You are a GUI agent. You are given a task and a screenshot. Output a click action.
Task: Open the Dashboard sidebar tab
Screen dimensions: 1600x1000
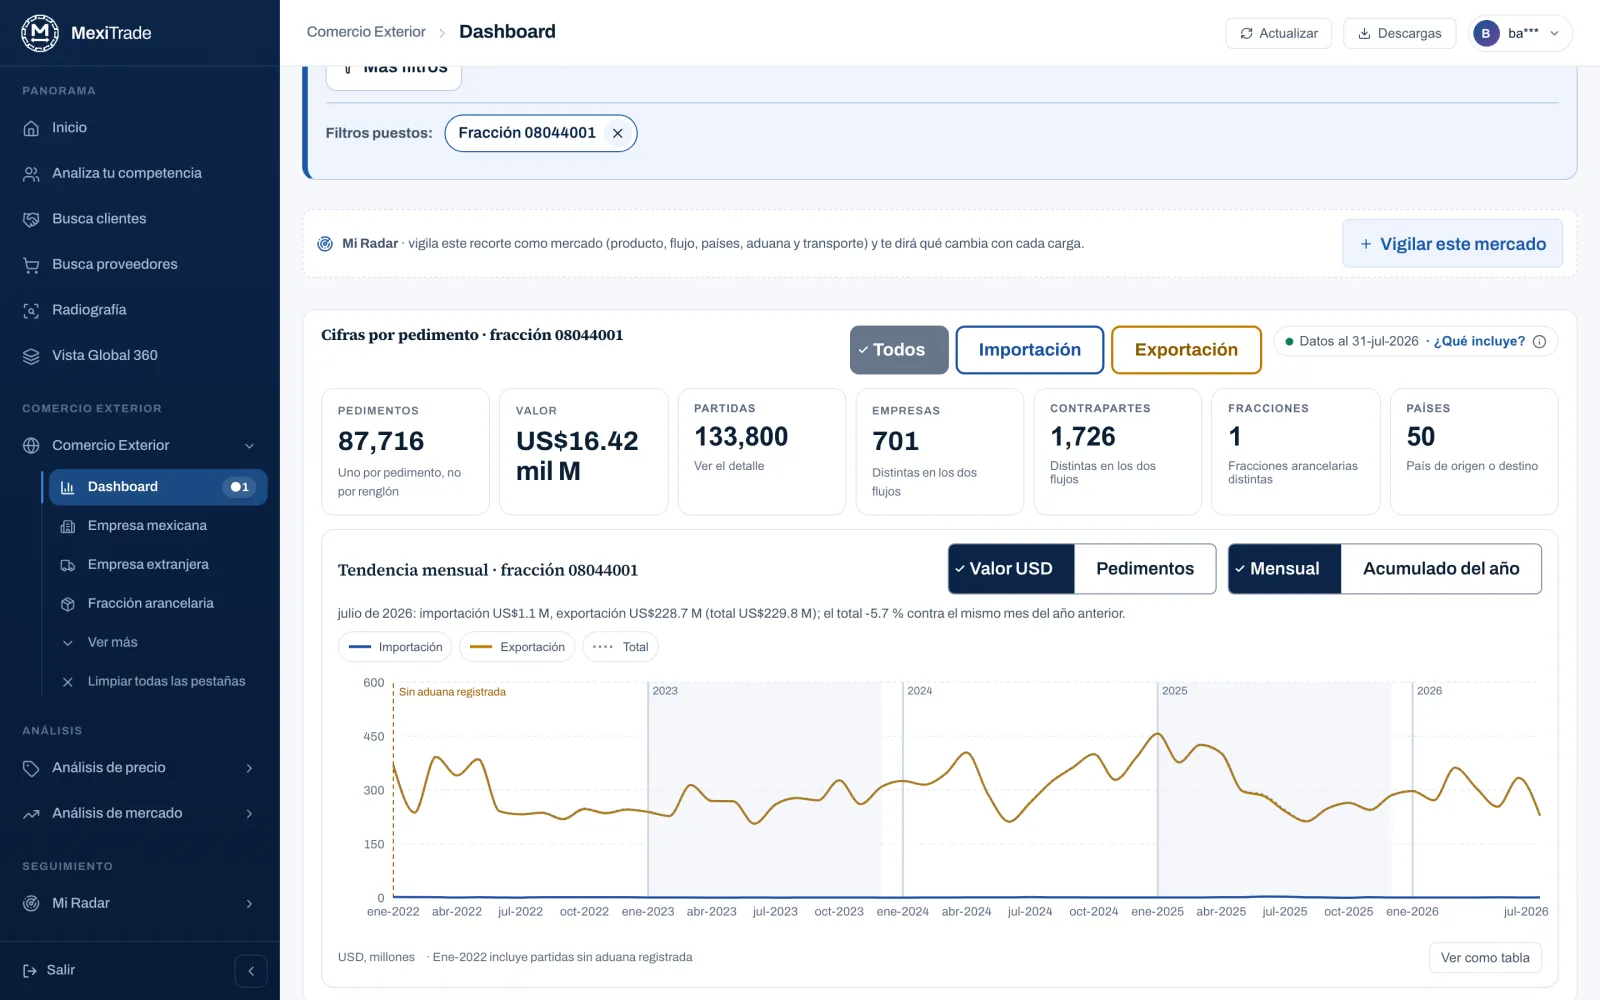point(157,487)
